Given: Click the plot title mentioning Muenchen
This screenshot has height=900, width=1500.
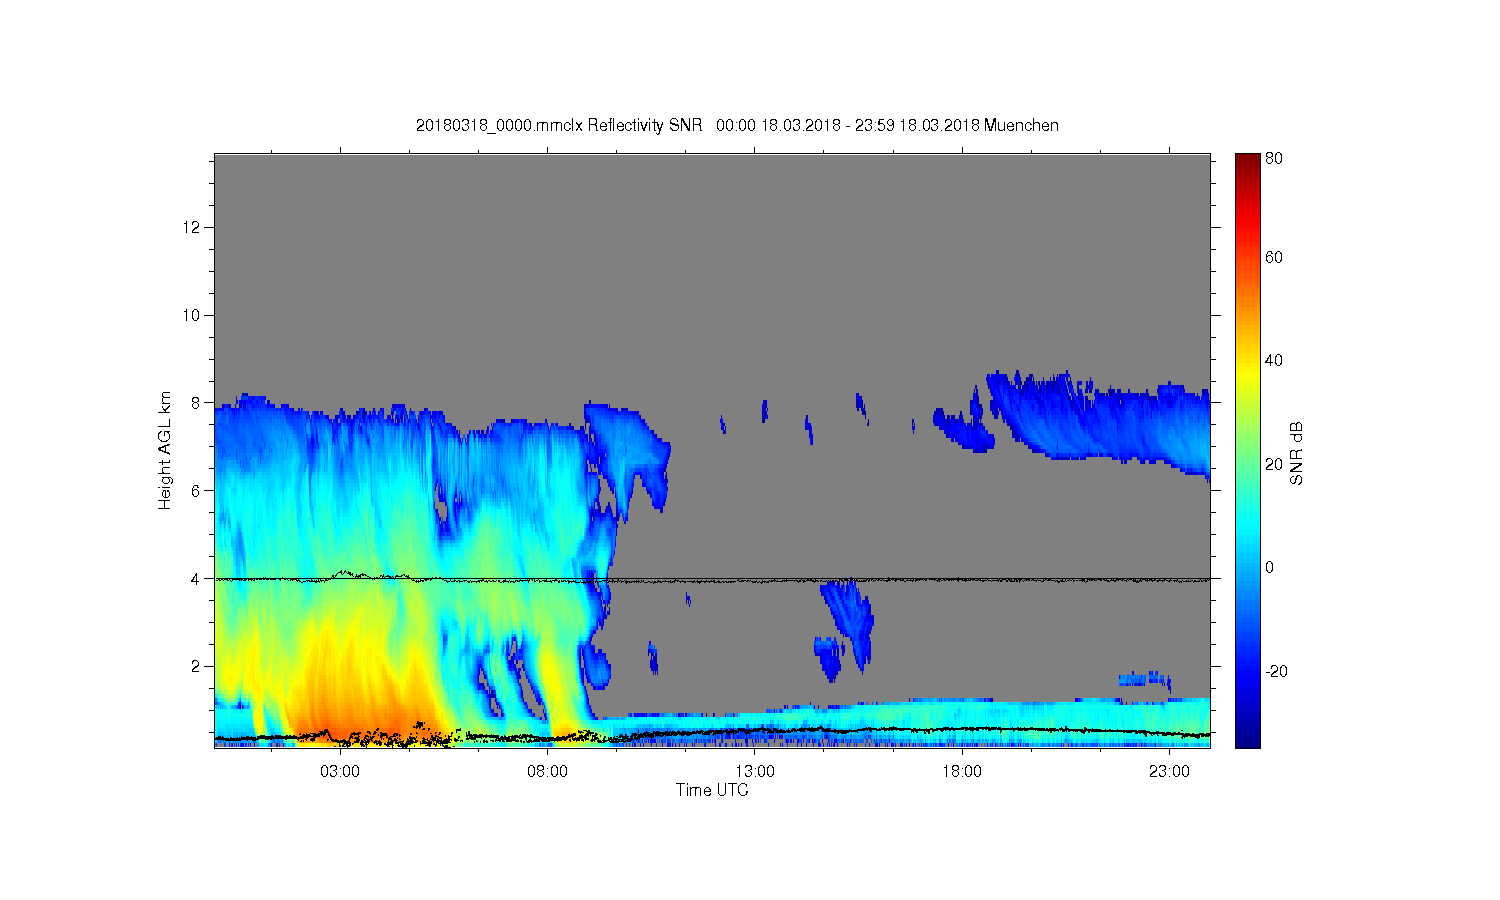Looking at the screenshot, I should (737, 125).
